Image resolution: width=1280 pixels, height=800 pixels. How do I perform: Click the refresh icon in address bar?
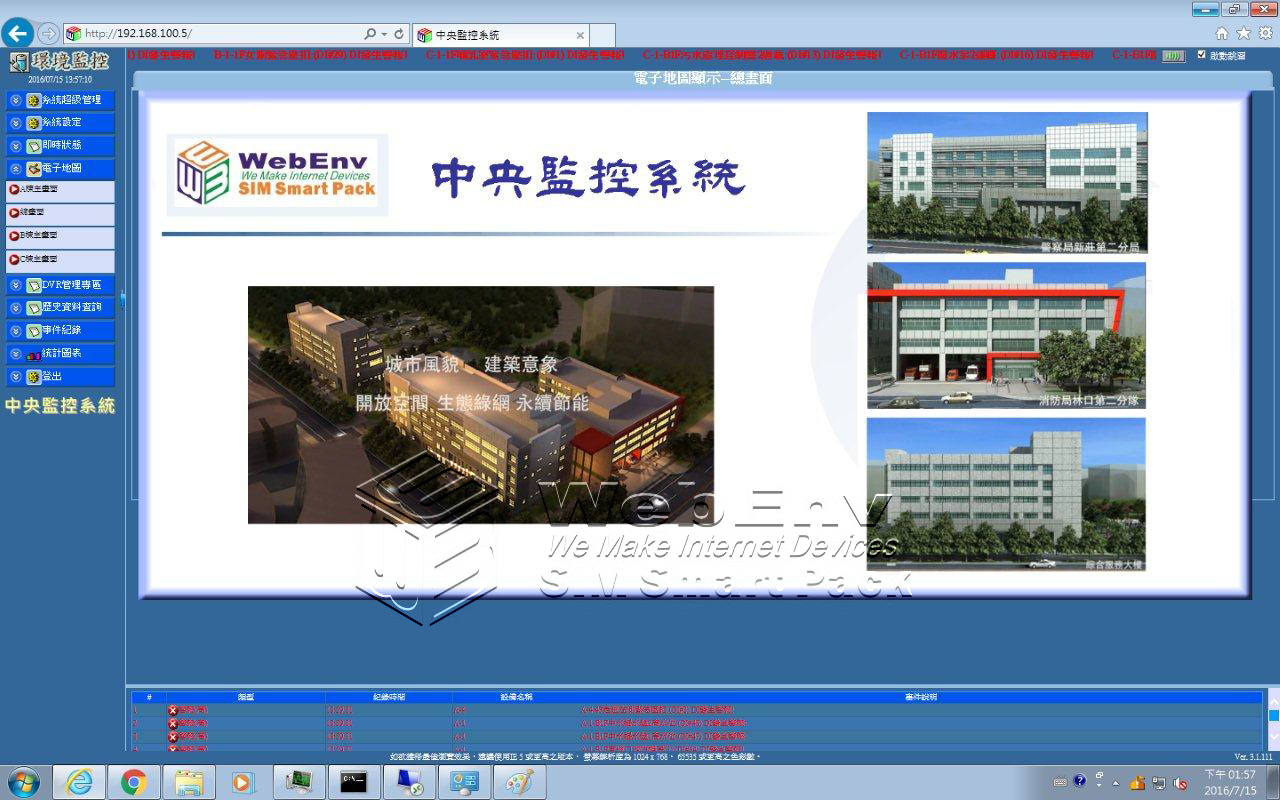tap(399, 34)
